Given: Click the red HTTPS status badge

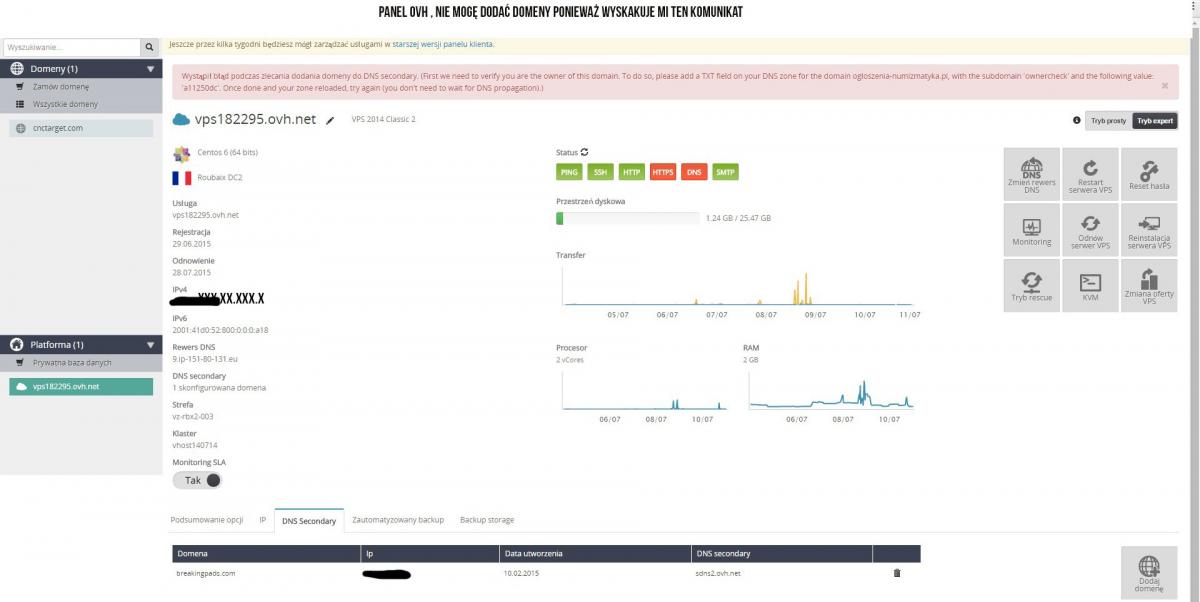Looking at the screenshot, I should (663, 172).
